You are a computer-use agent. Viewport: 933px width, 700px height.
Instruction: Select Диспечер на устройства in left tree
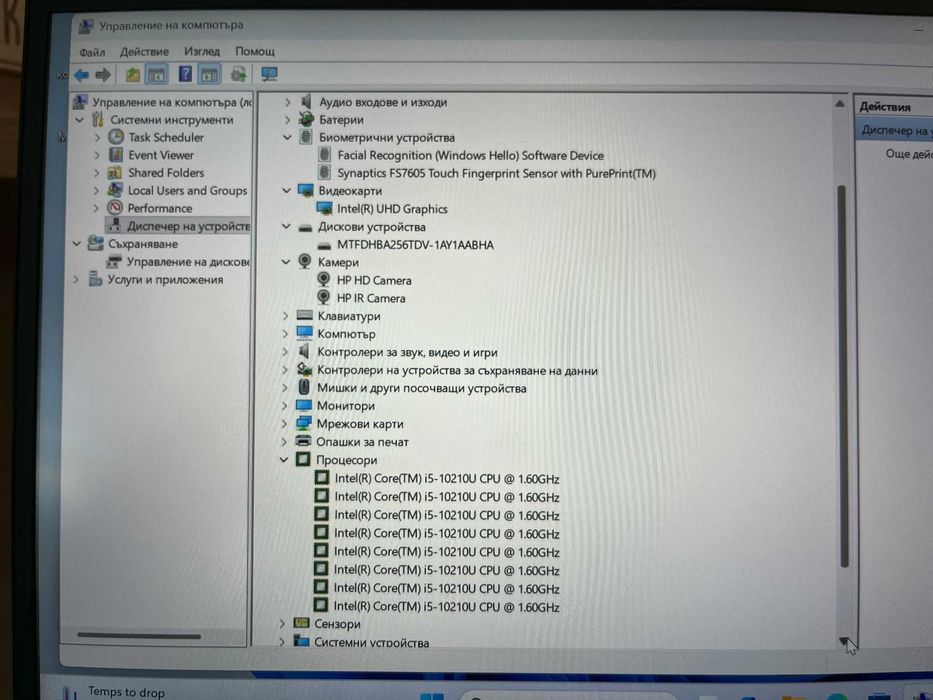(188, 226)
